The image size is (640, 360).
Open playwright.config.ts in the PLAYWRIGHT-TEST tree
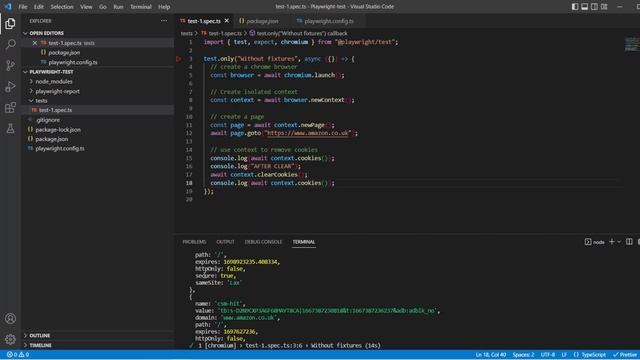60,149
